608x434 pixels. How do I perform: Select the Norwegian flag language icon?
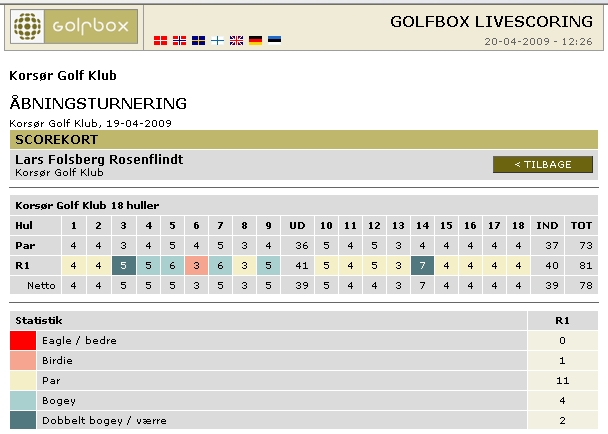[x=179, y=40]
